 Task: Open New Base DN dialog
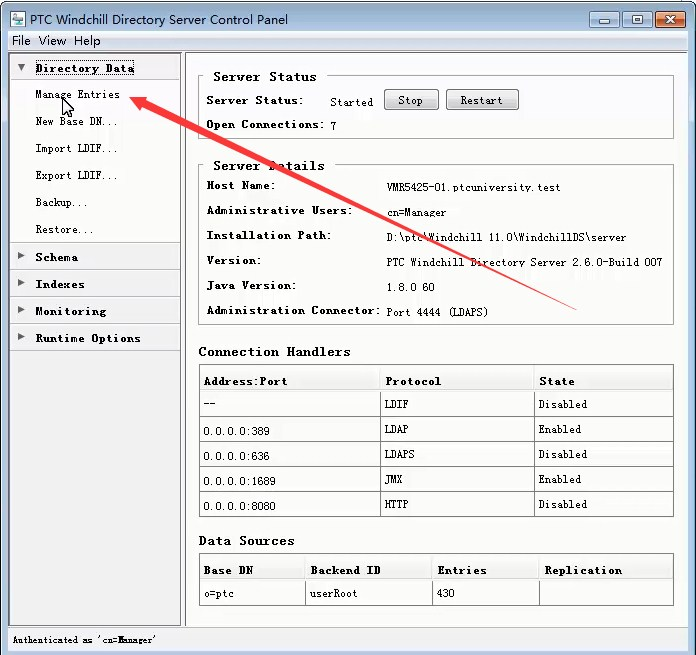(x=76, y=121)
